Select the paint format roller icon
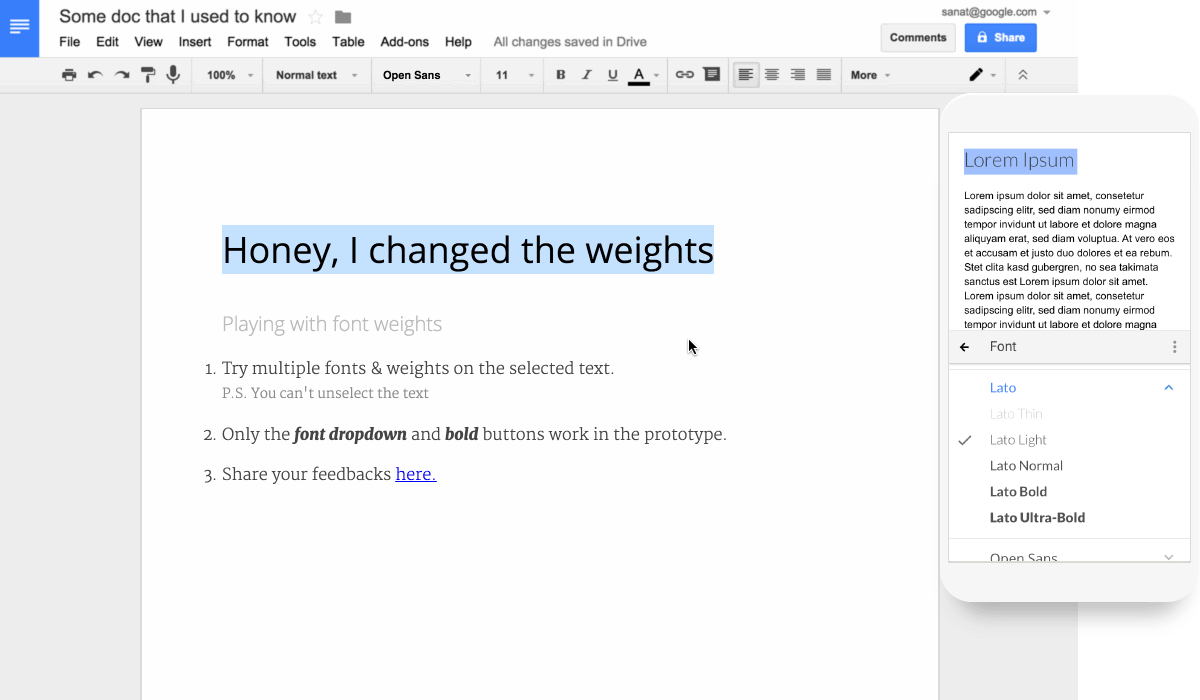The width and height of the screenshot is (1200, 700). pos(148,75)
